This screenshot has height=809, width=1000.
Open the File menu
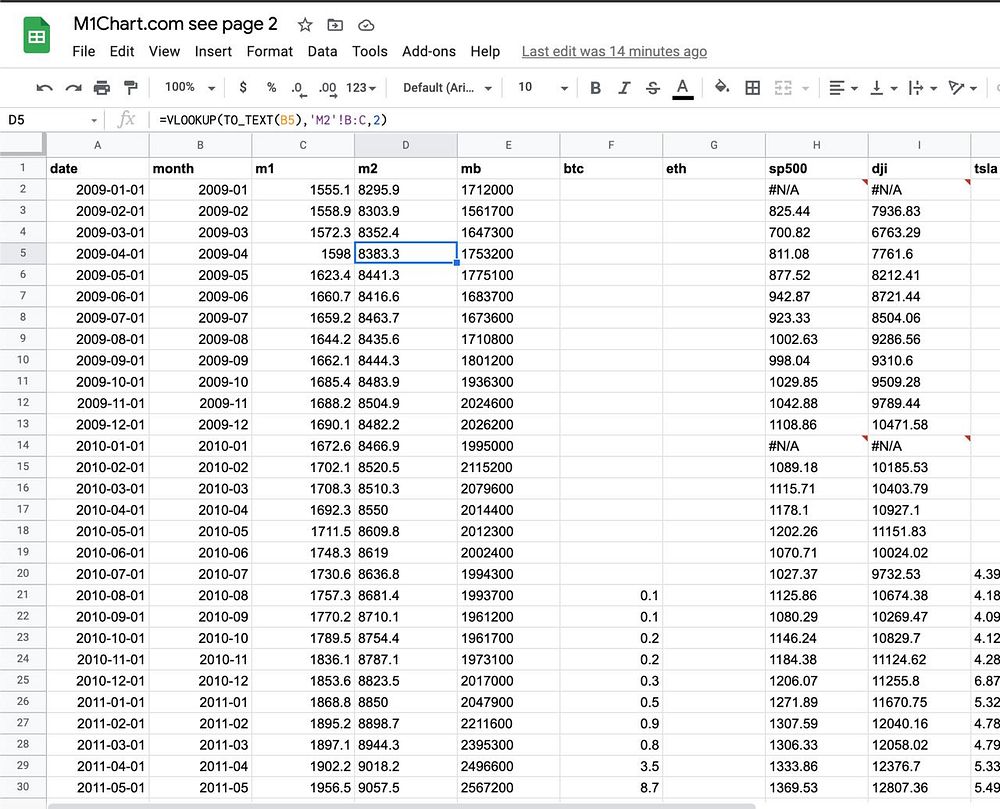[84, 51]
